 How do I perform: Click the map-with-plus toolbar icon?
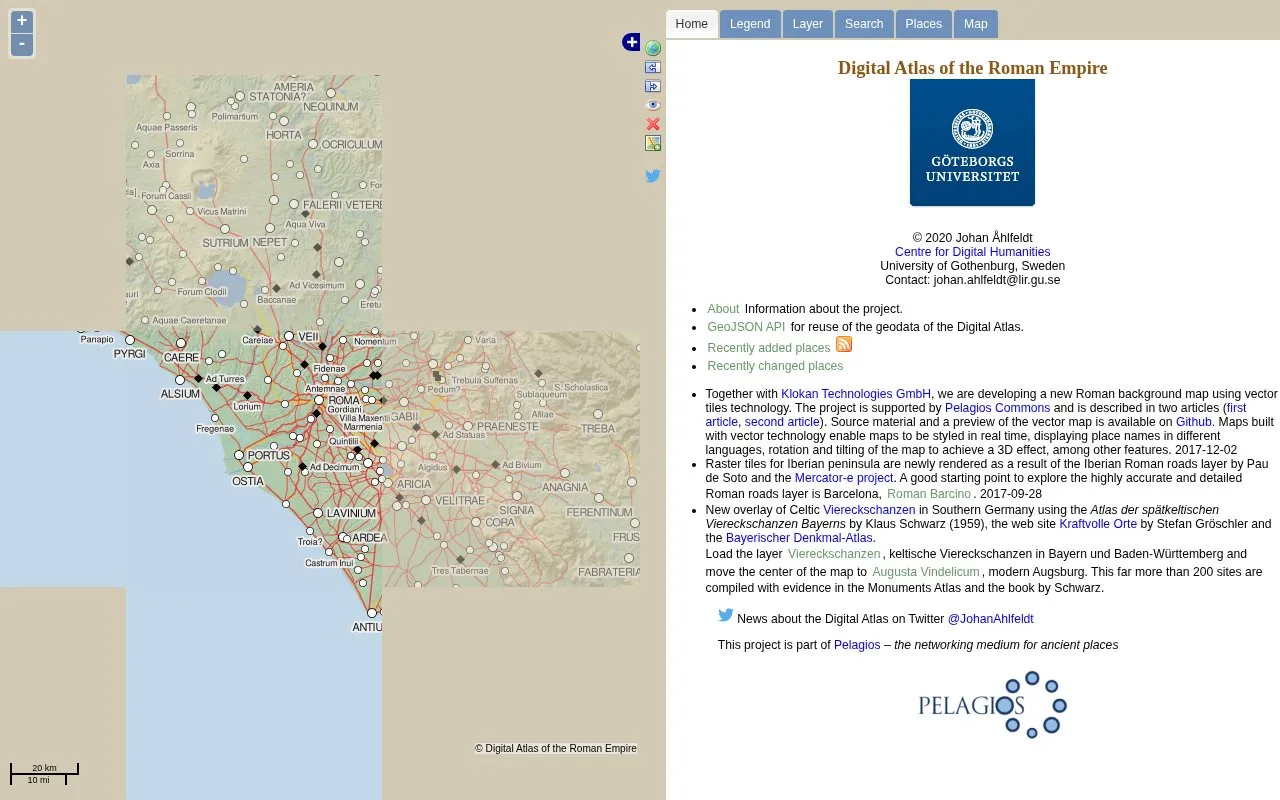653,143
